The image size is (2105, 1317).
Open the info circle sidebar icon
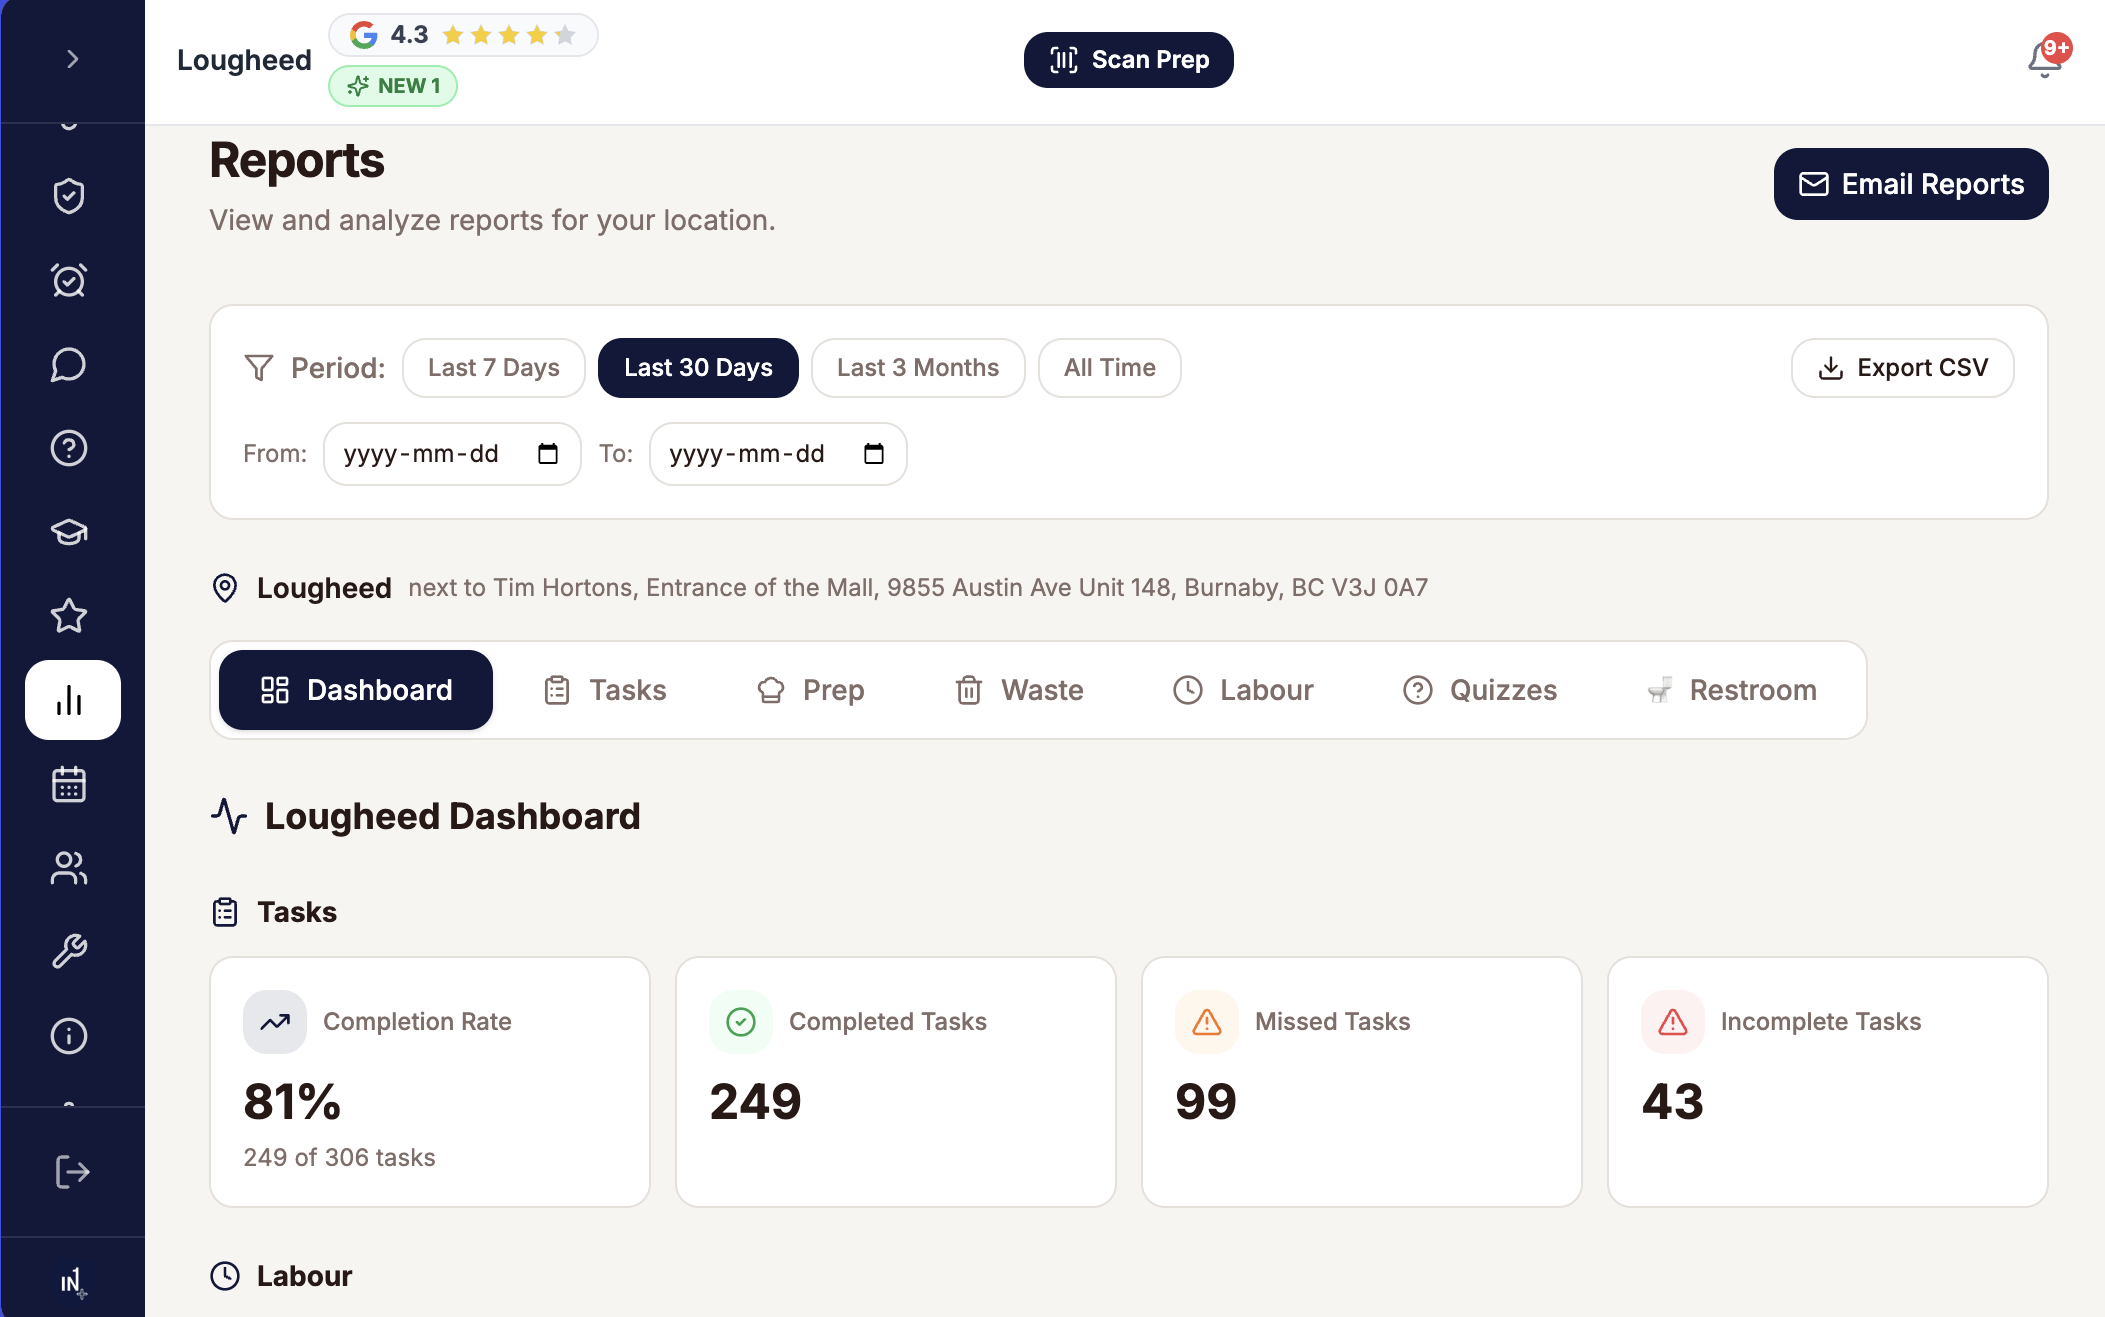(69, 1036)
